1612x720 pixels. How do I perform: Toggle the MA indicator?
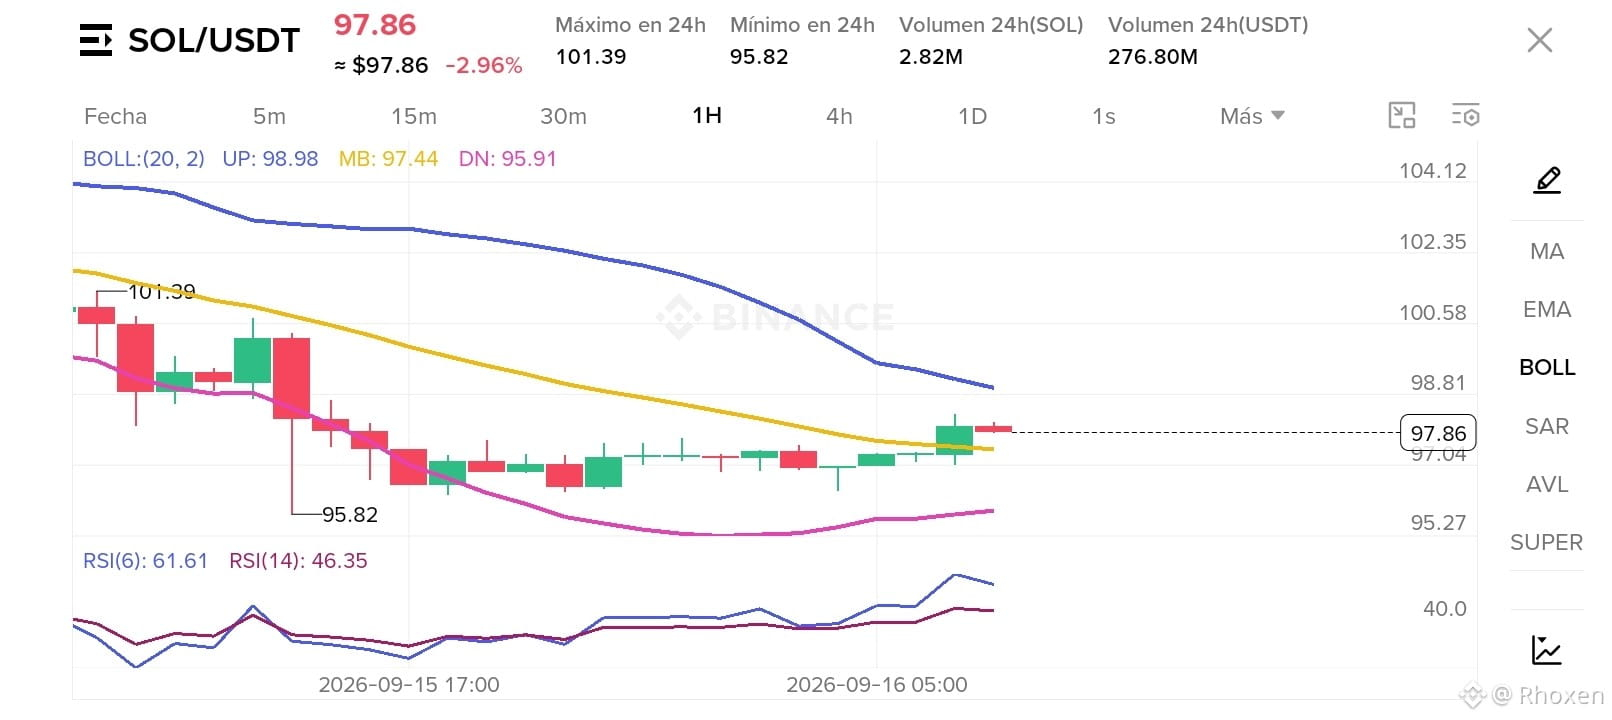(x=1547, y=251)
